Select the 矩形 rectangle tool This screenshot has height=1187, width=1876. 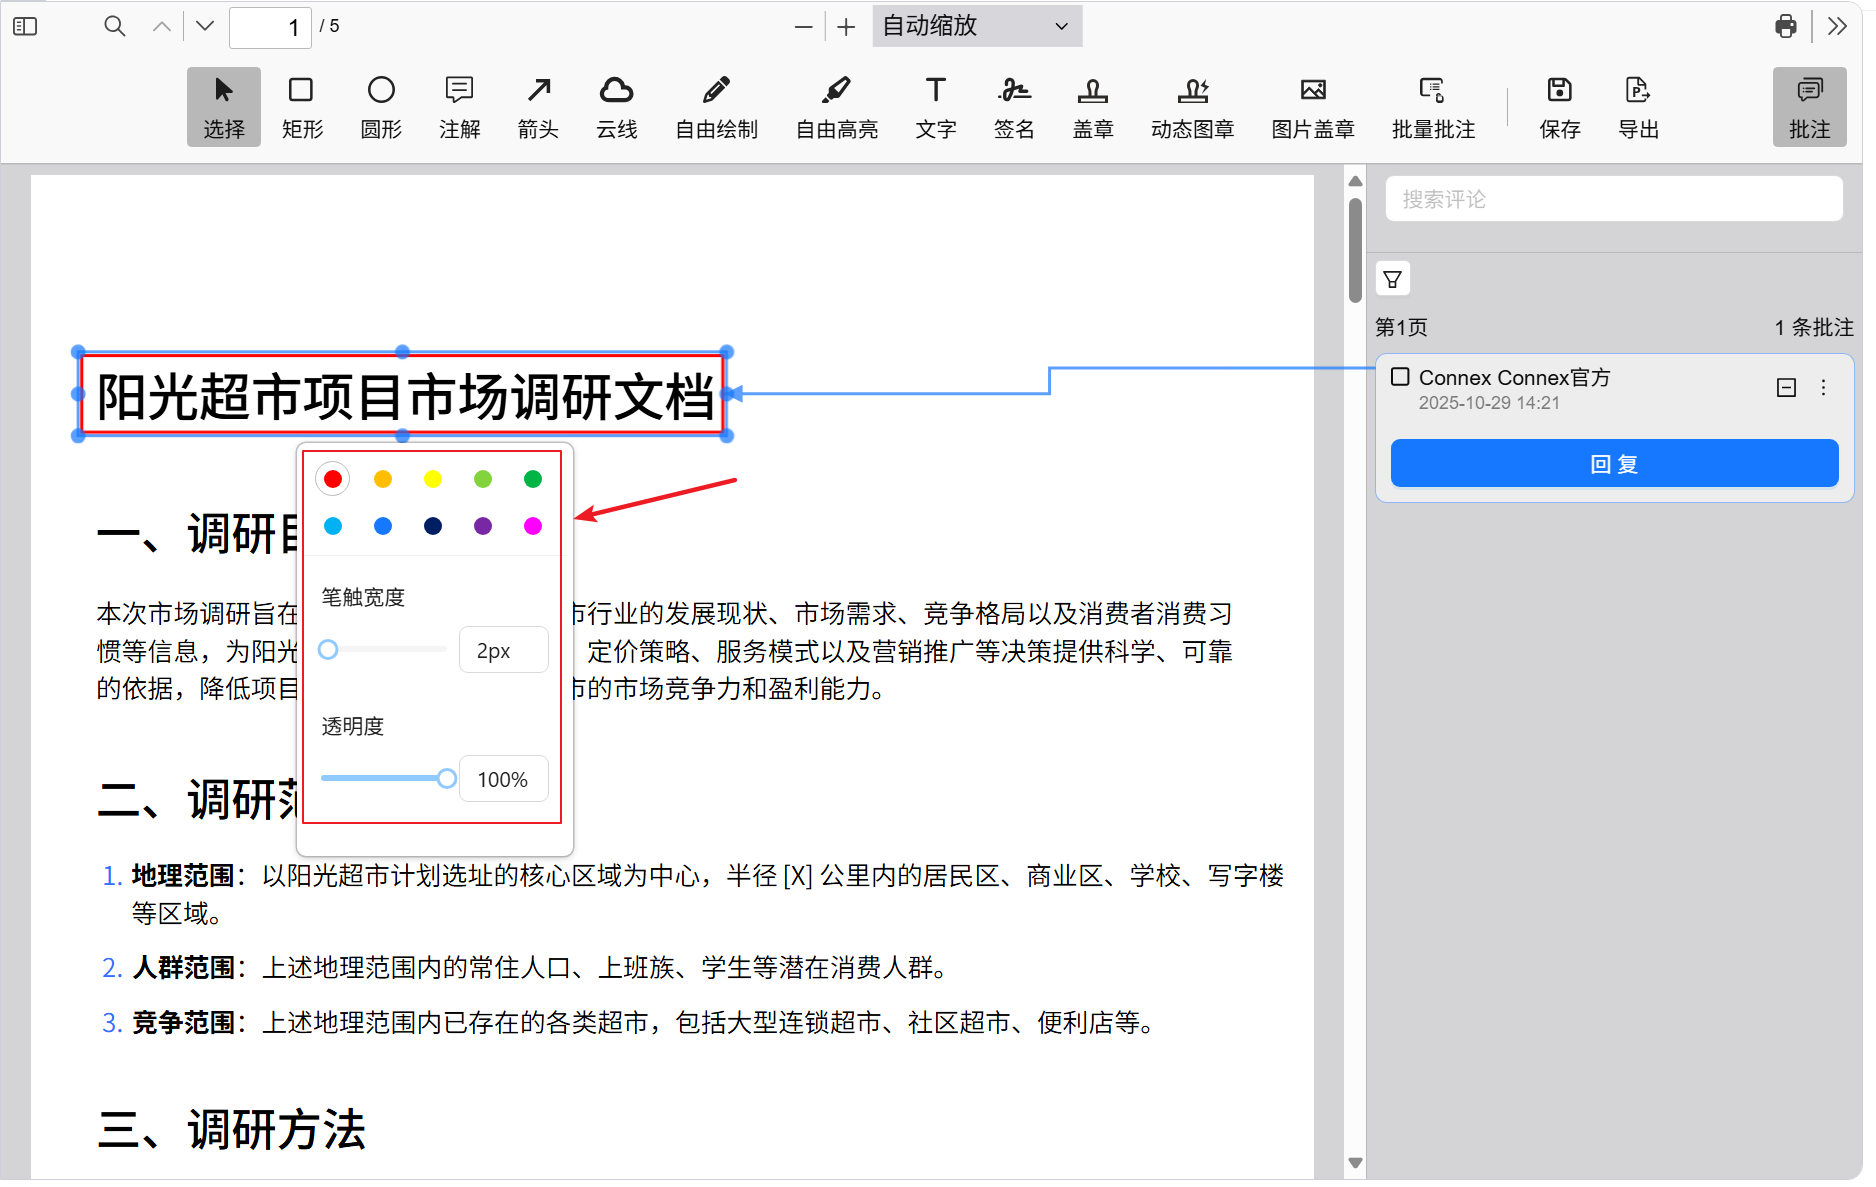301,106
